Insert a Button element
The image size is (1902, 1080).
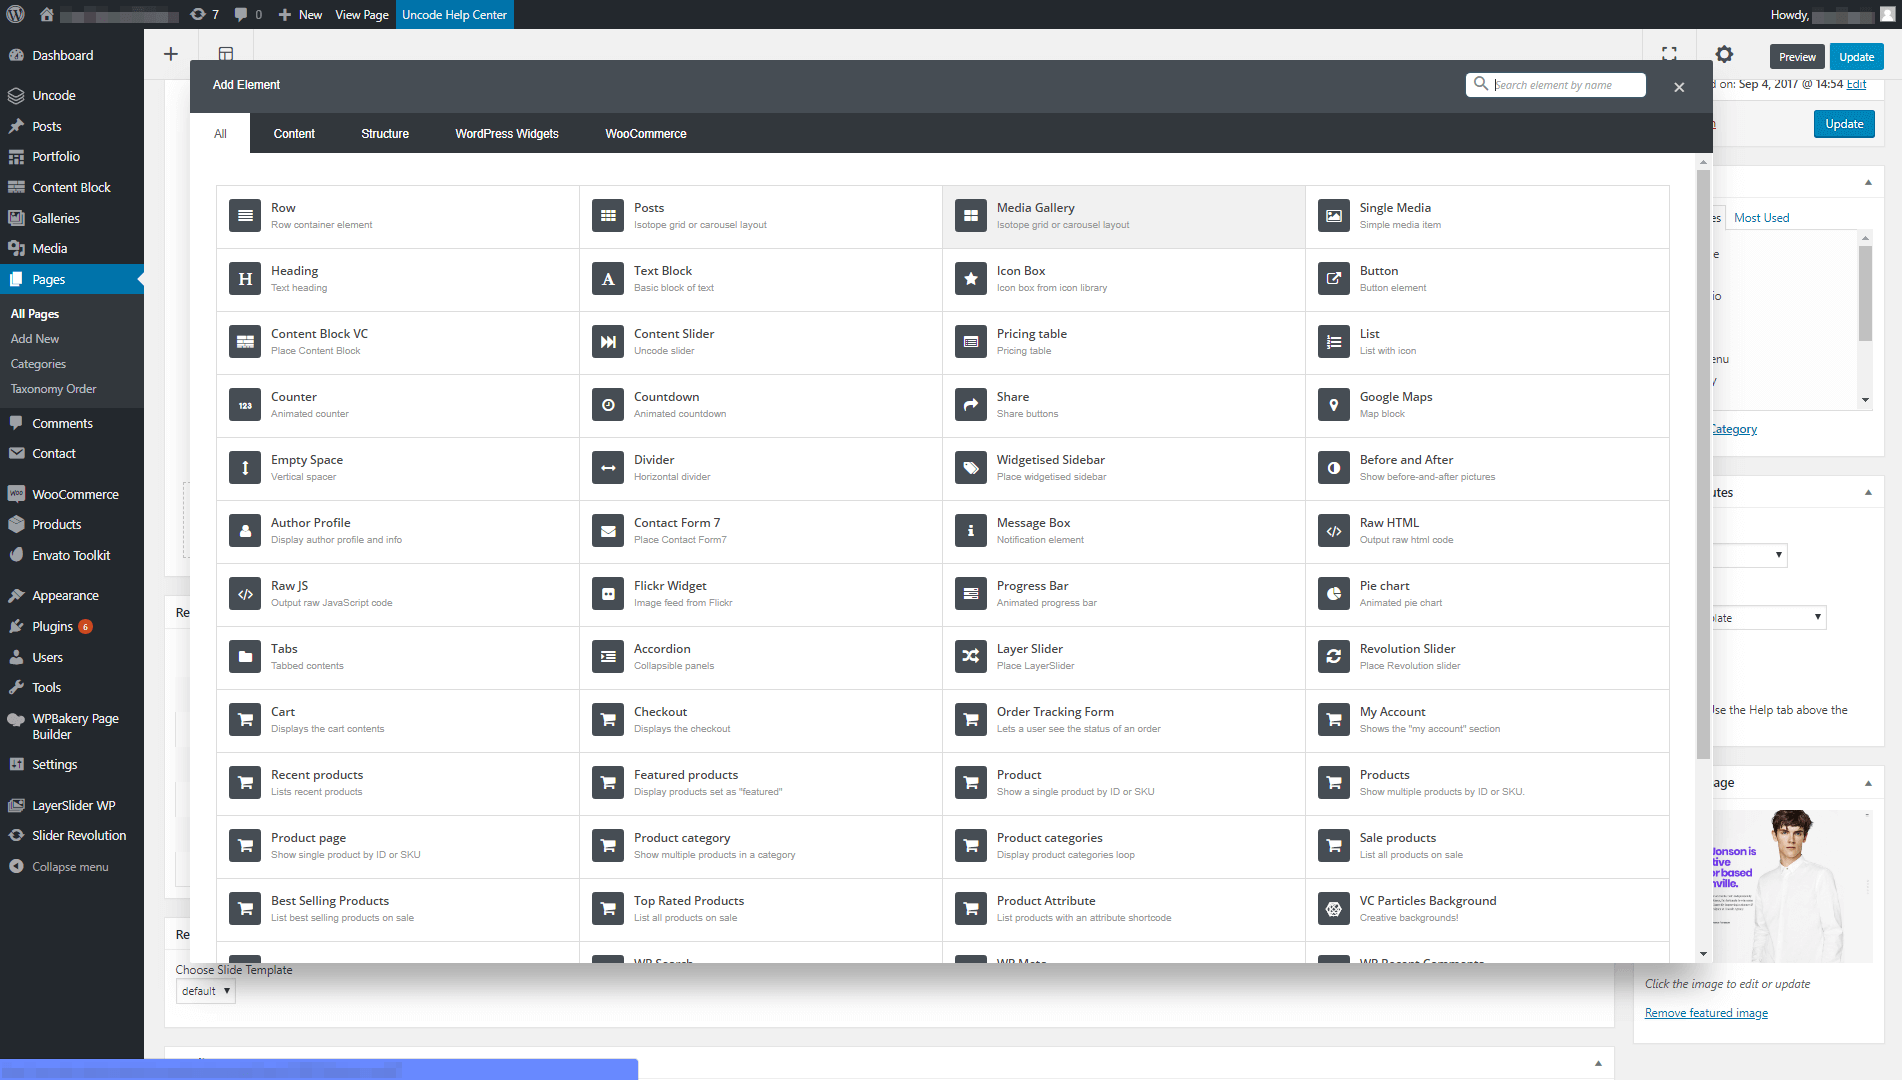1487,279
